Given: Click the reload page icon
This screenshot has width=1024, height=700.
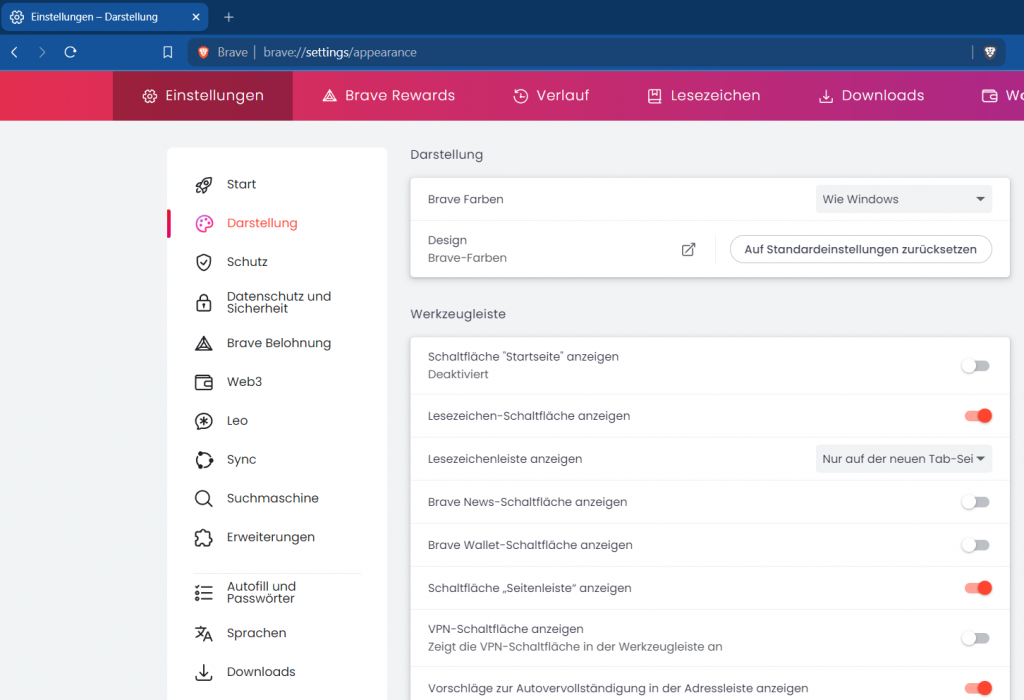Looking at the screenshot, I should pyautogui.click(x=70, y=52).
